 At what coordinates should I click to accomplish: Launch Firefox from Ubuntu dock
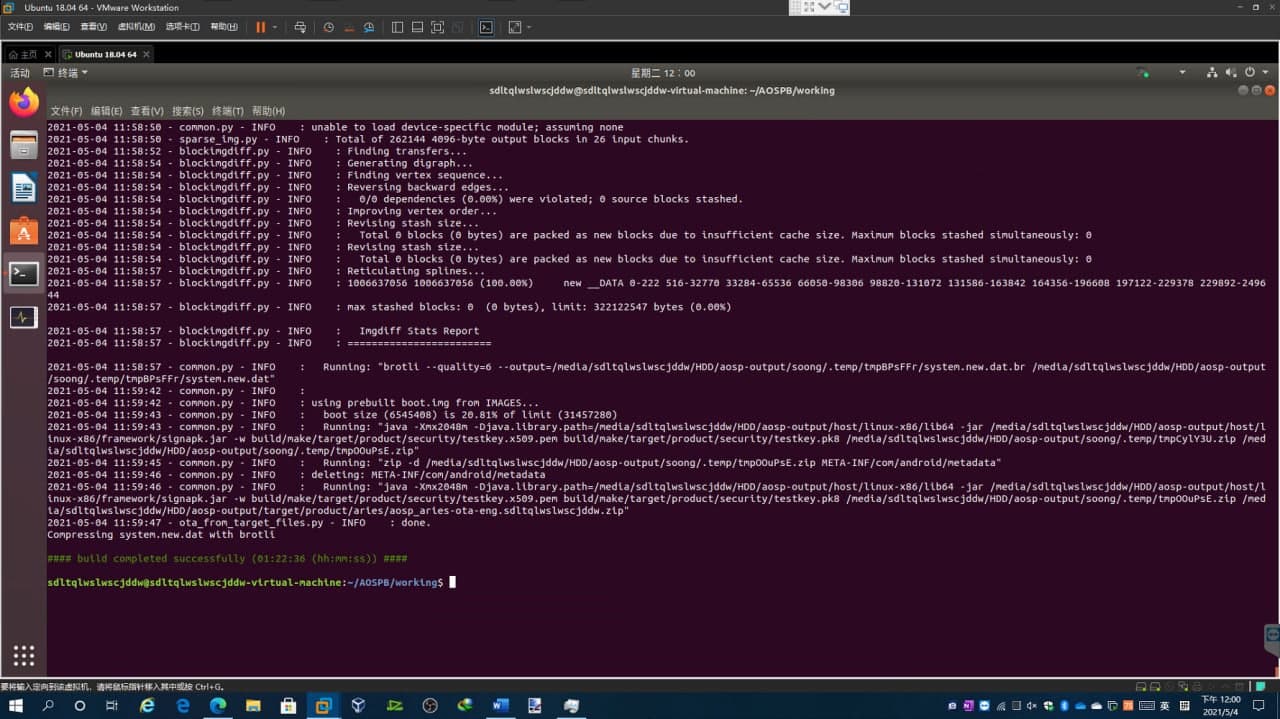pos(24,102)
